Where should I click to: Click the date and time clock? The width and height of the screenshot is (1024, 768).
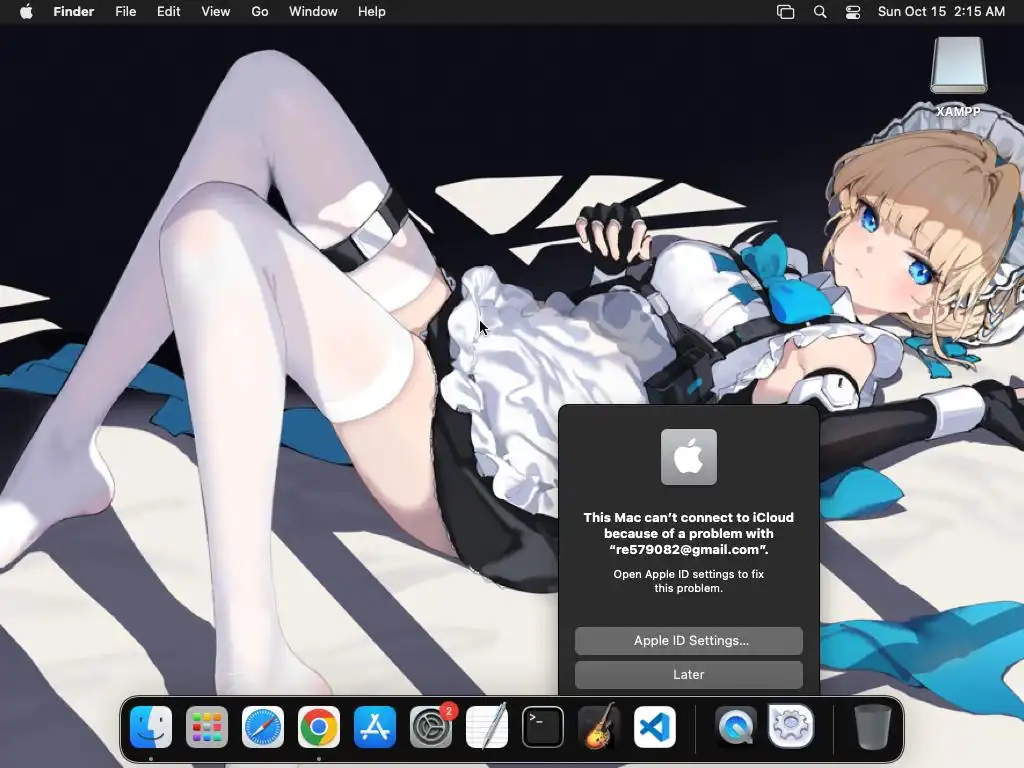pyautogui.click(x=941, y=12)
